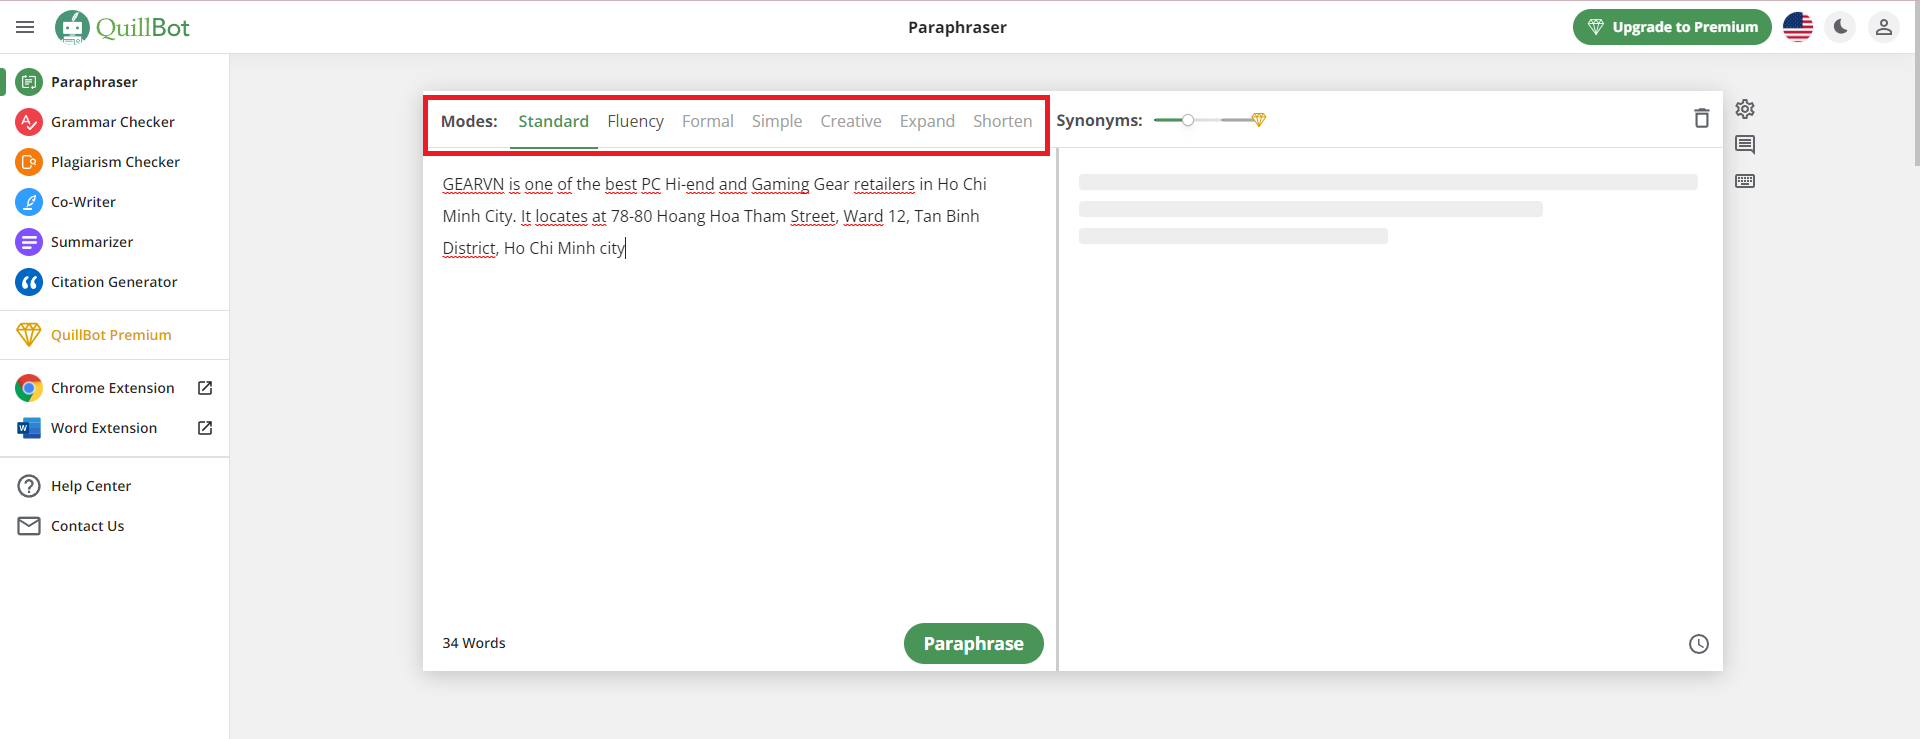Open settings gear icon
This screenshot has width=1920, height=739.
(1745, 109)
